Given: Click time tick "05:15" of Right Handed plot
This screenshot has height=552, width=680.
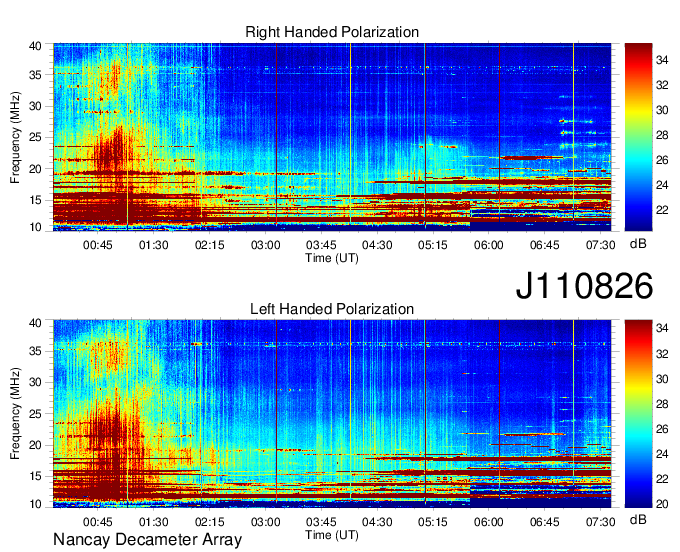Looking at the screenshot, I should click(x=433, y=245).
